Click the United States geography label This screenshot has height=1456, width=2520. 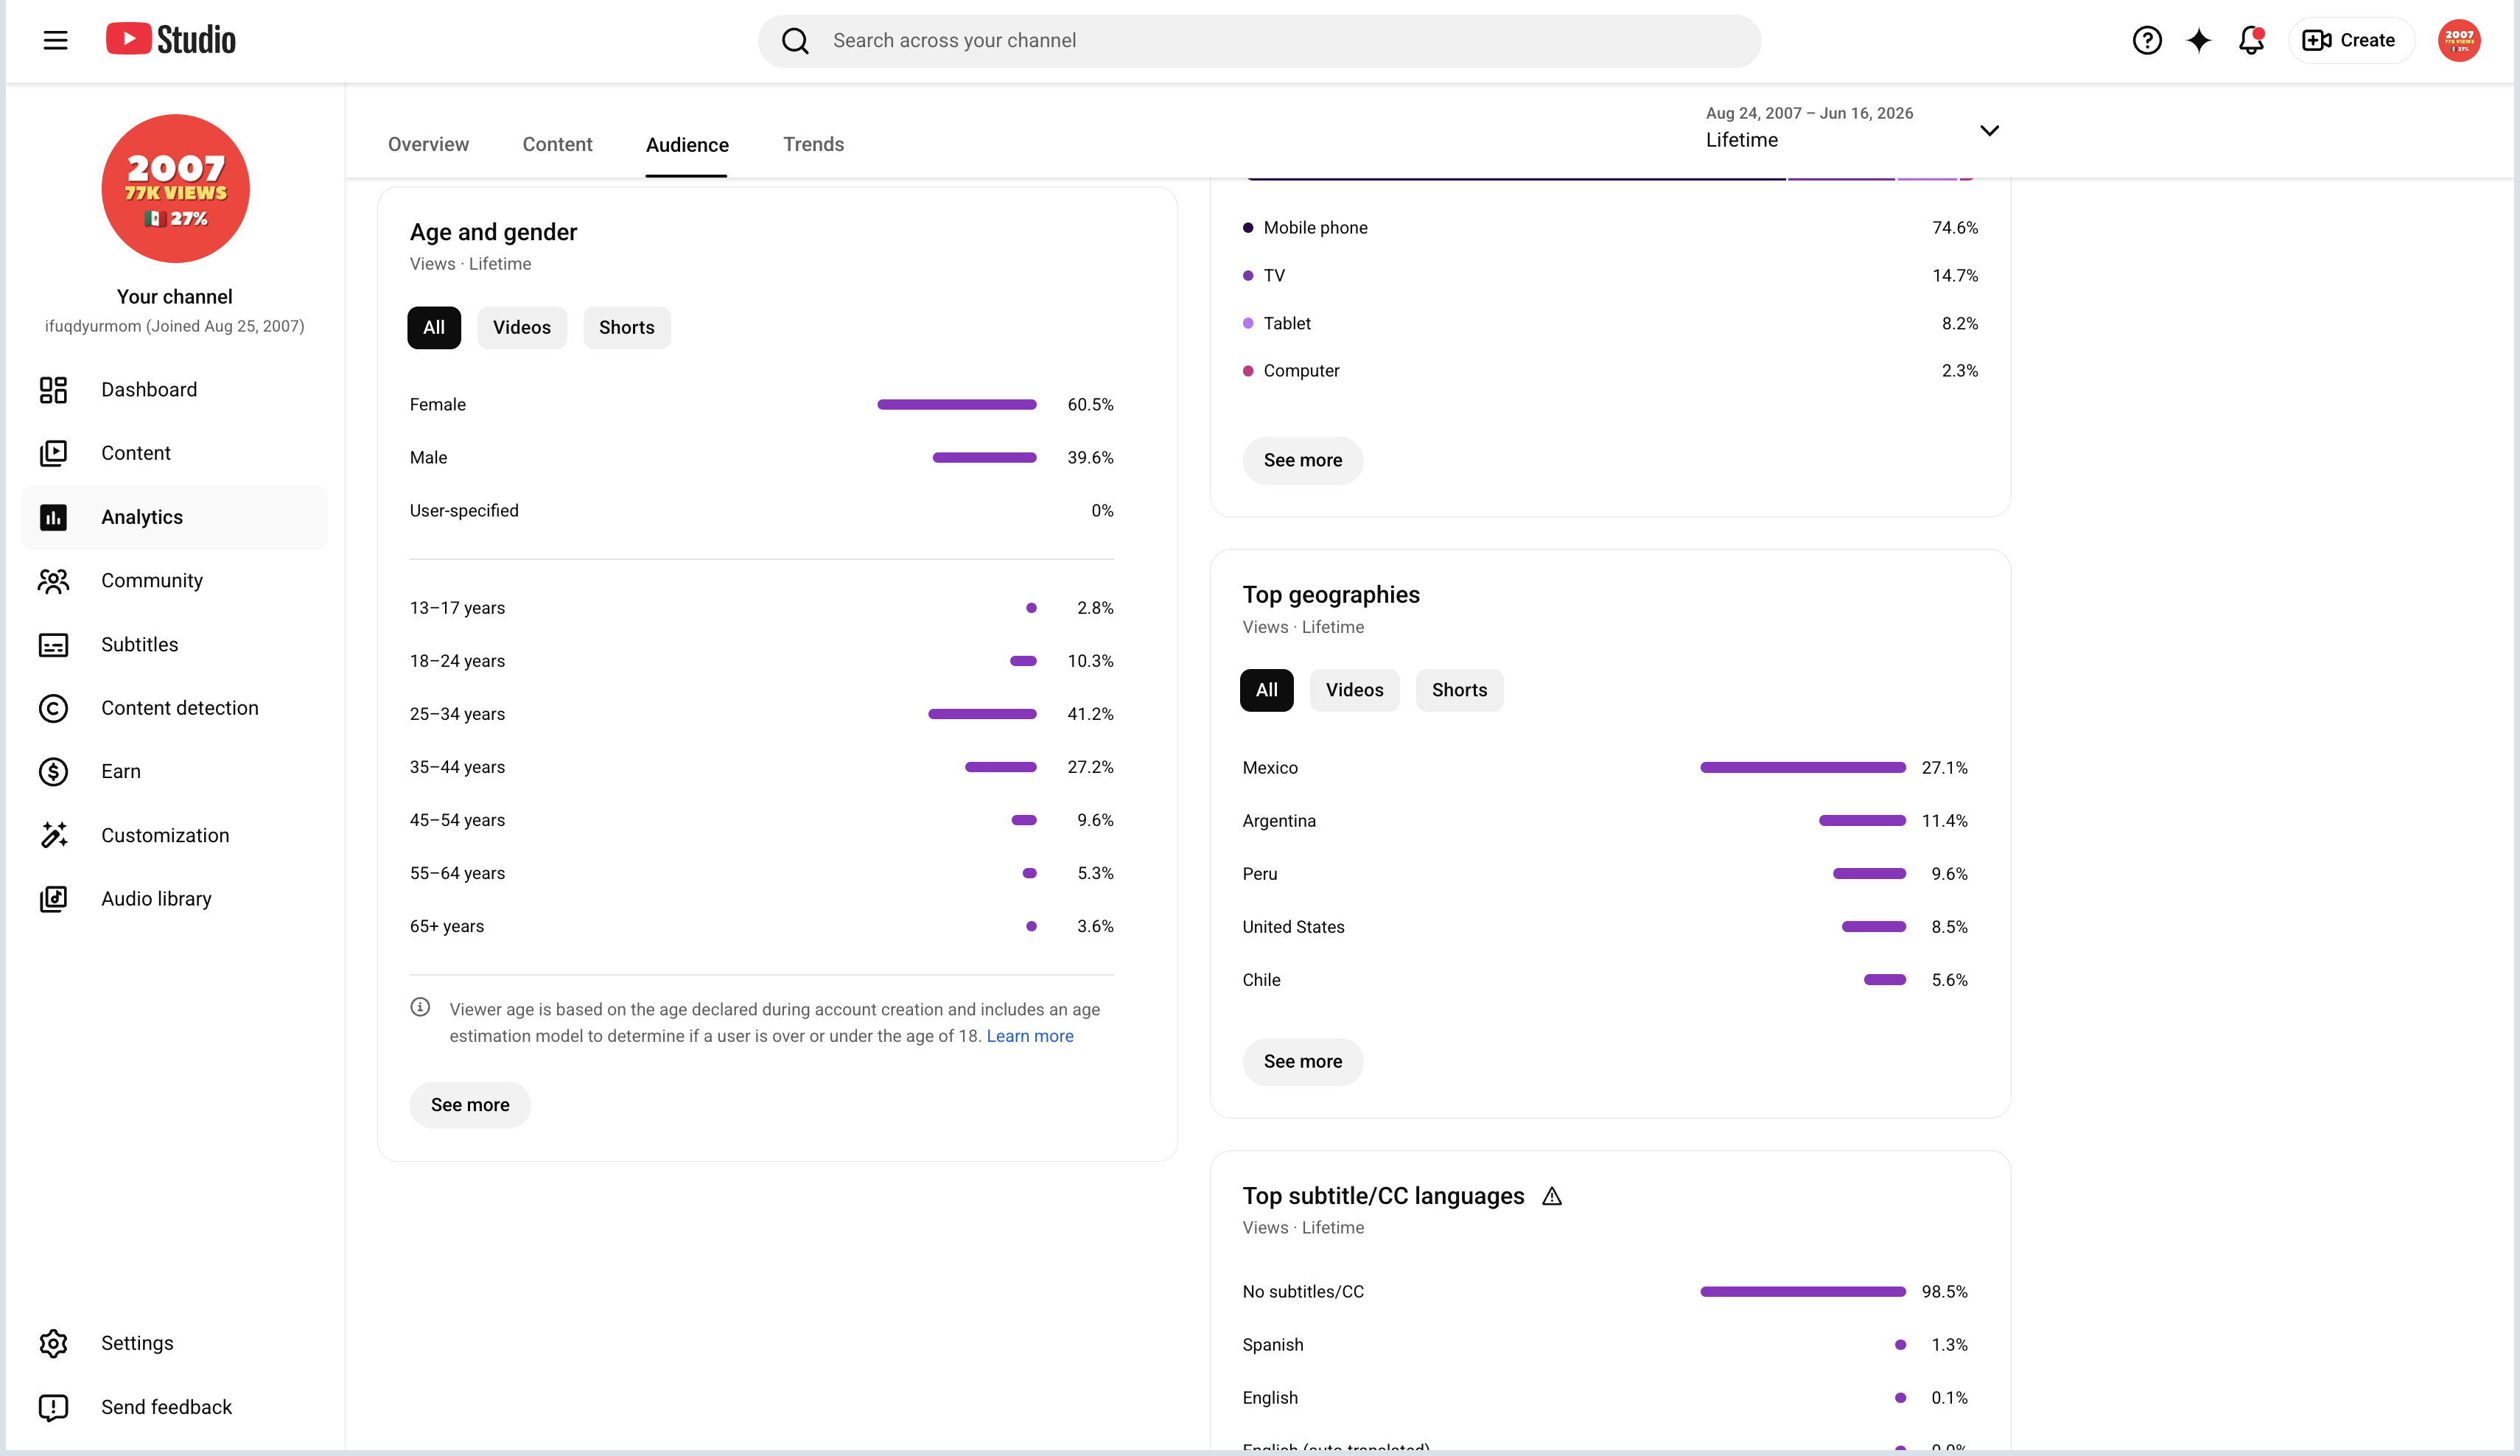pyautogui.click(x=1293, y=927)
